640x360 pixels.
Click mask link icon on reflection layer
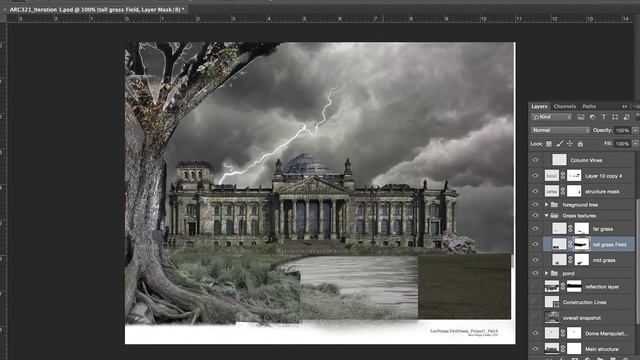pos(563,287)
